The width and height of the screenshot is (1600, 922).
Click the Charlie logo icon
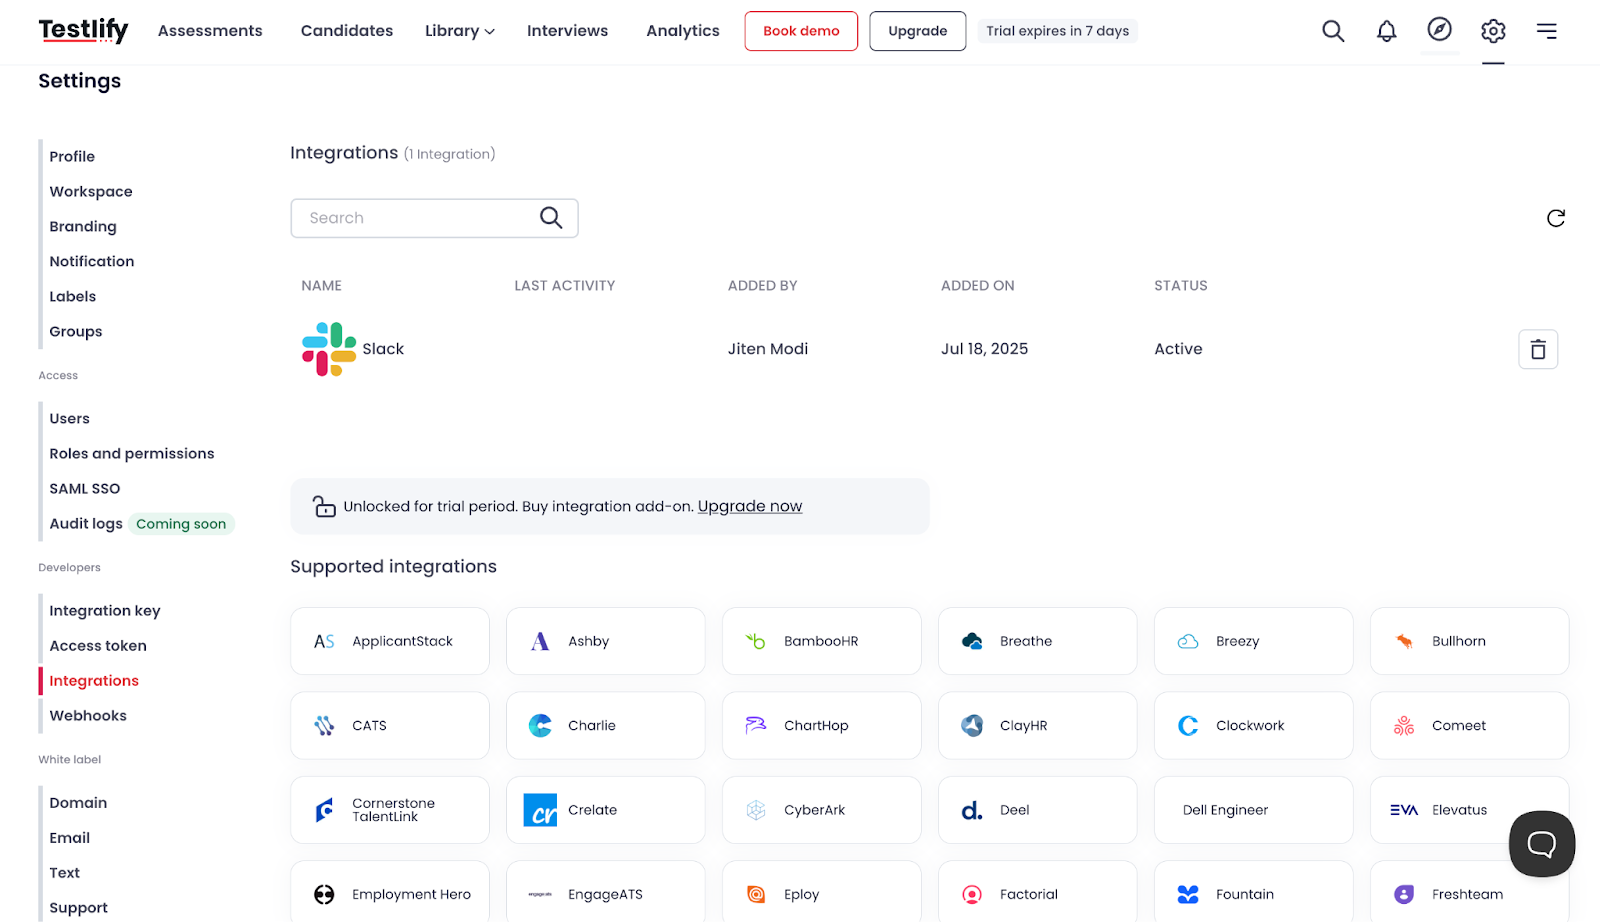tap(540, 725)
